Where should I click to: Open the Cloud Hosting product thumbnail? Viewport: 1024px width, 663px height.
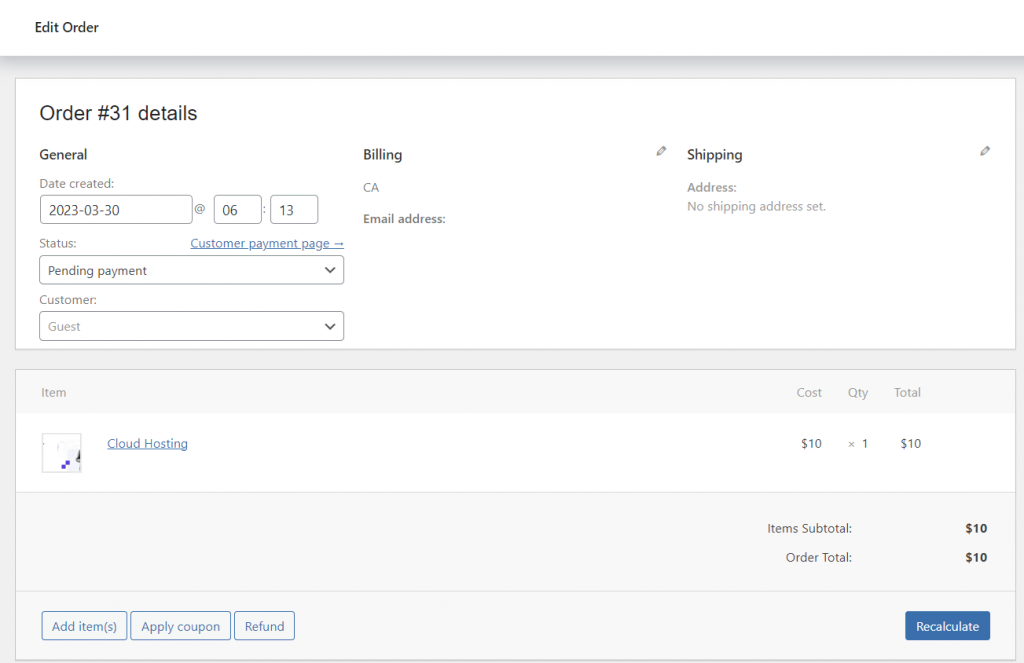pos(61,453)
